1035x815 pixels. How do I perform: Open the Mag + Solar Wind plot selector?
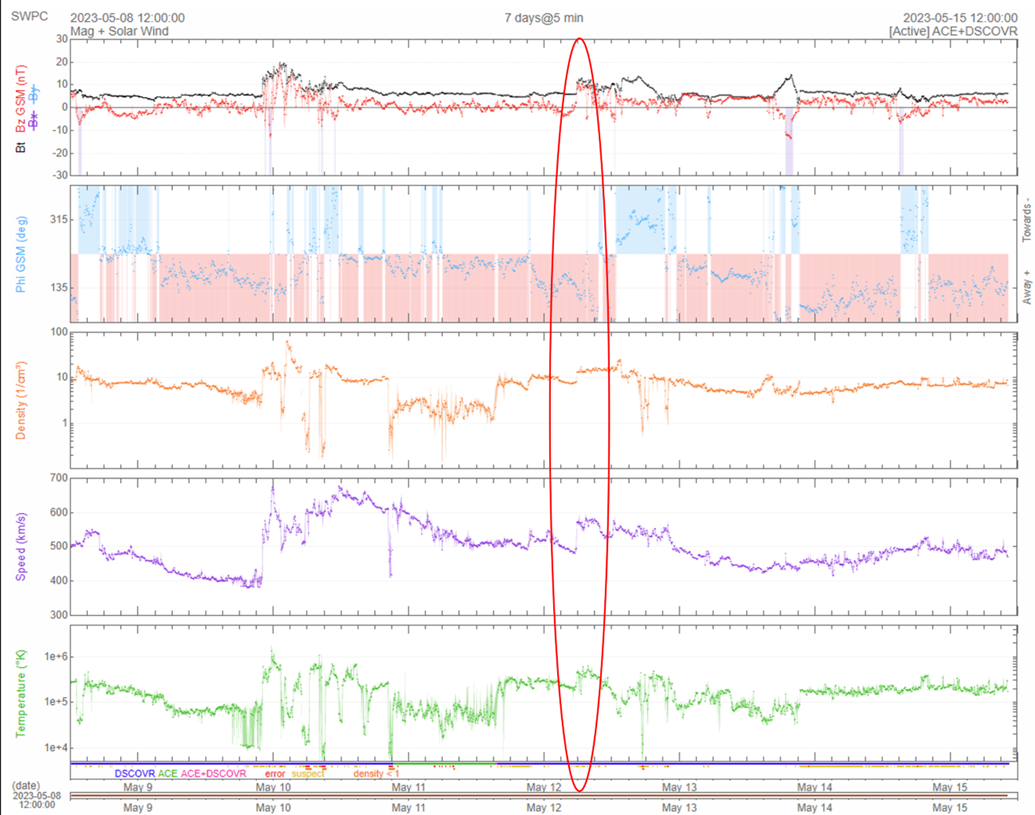(119, 31)
